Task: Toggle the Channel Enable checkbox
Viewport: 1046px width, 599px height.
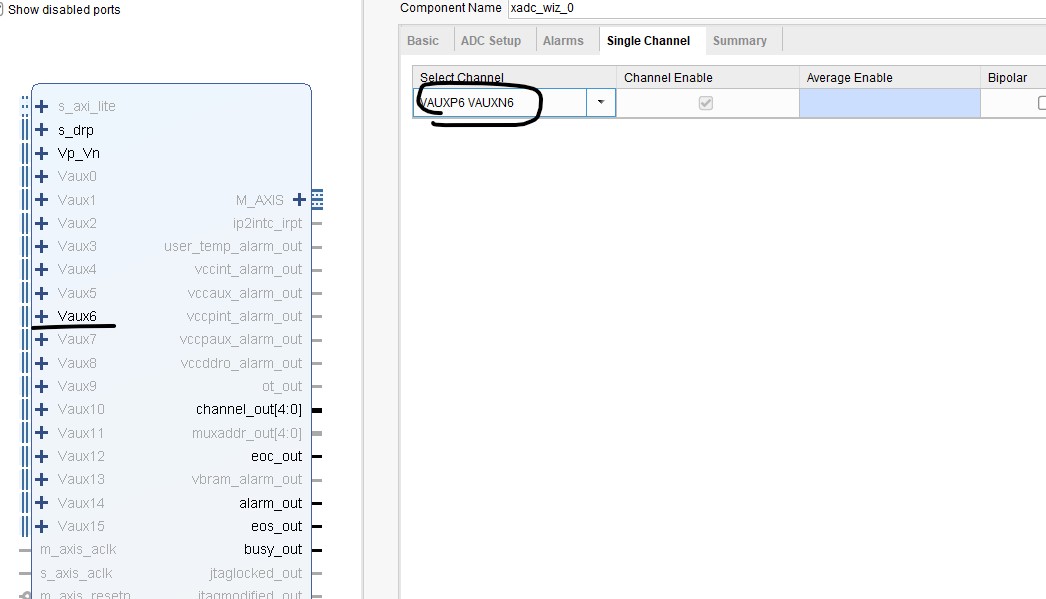Action: point(706,103)
